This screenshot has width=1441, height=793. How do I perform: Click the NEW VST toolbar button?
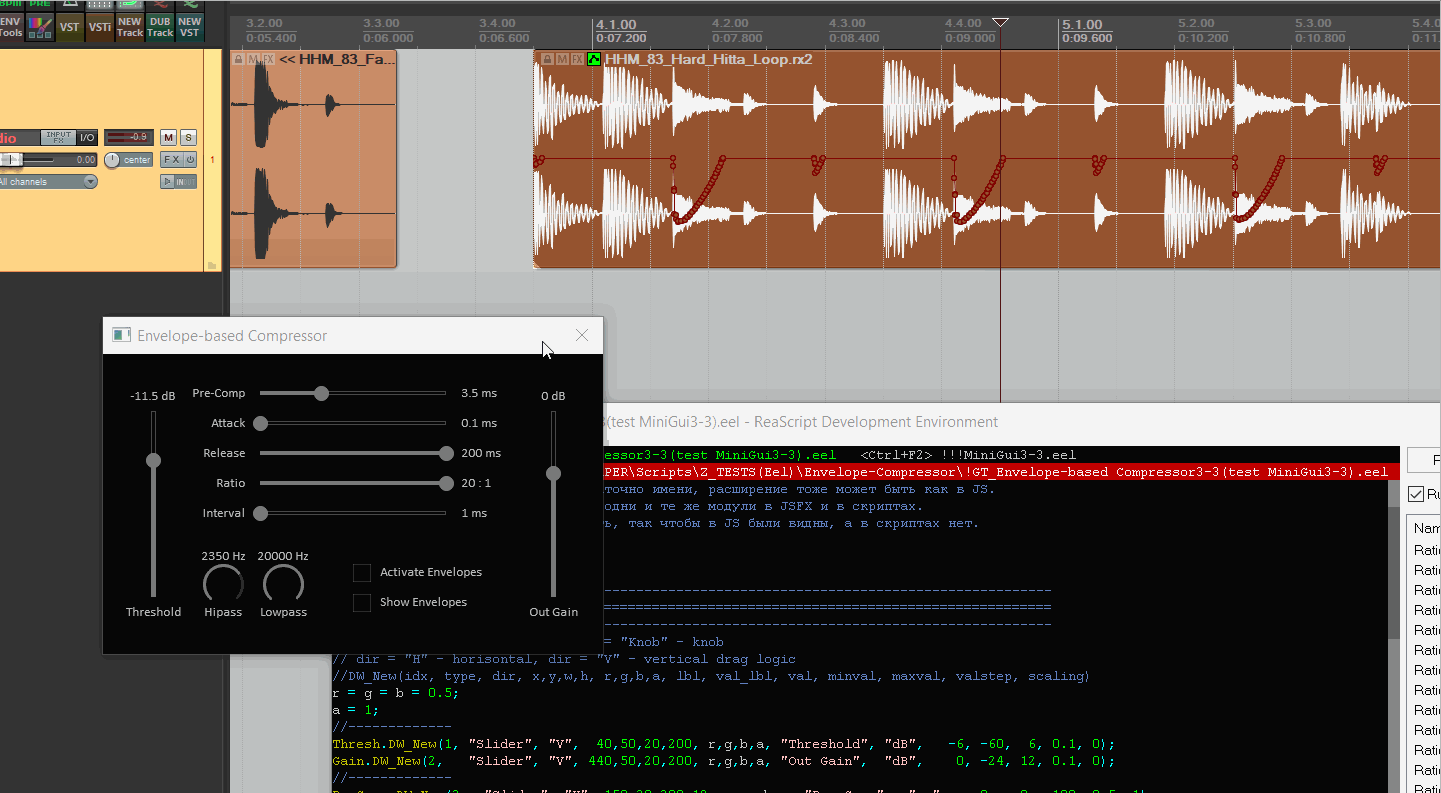pos(190,26)
